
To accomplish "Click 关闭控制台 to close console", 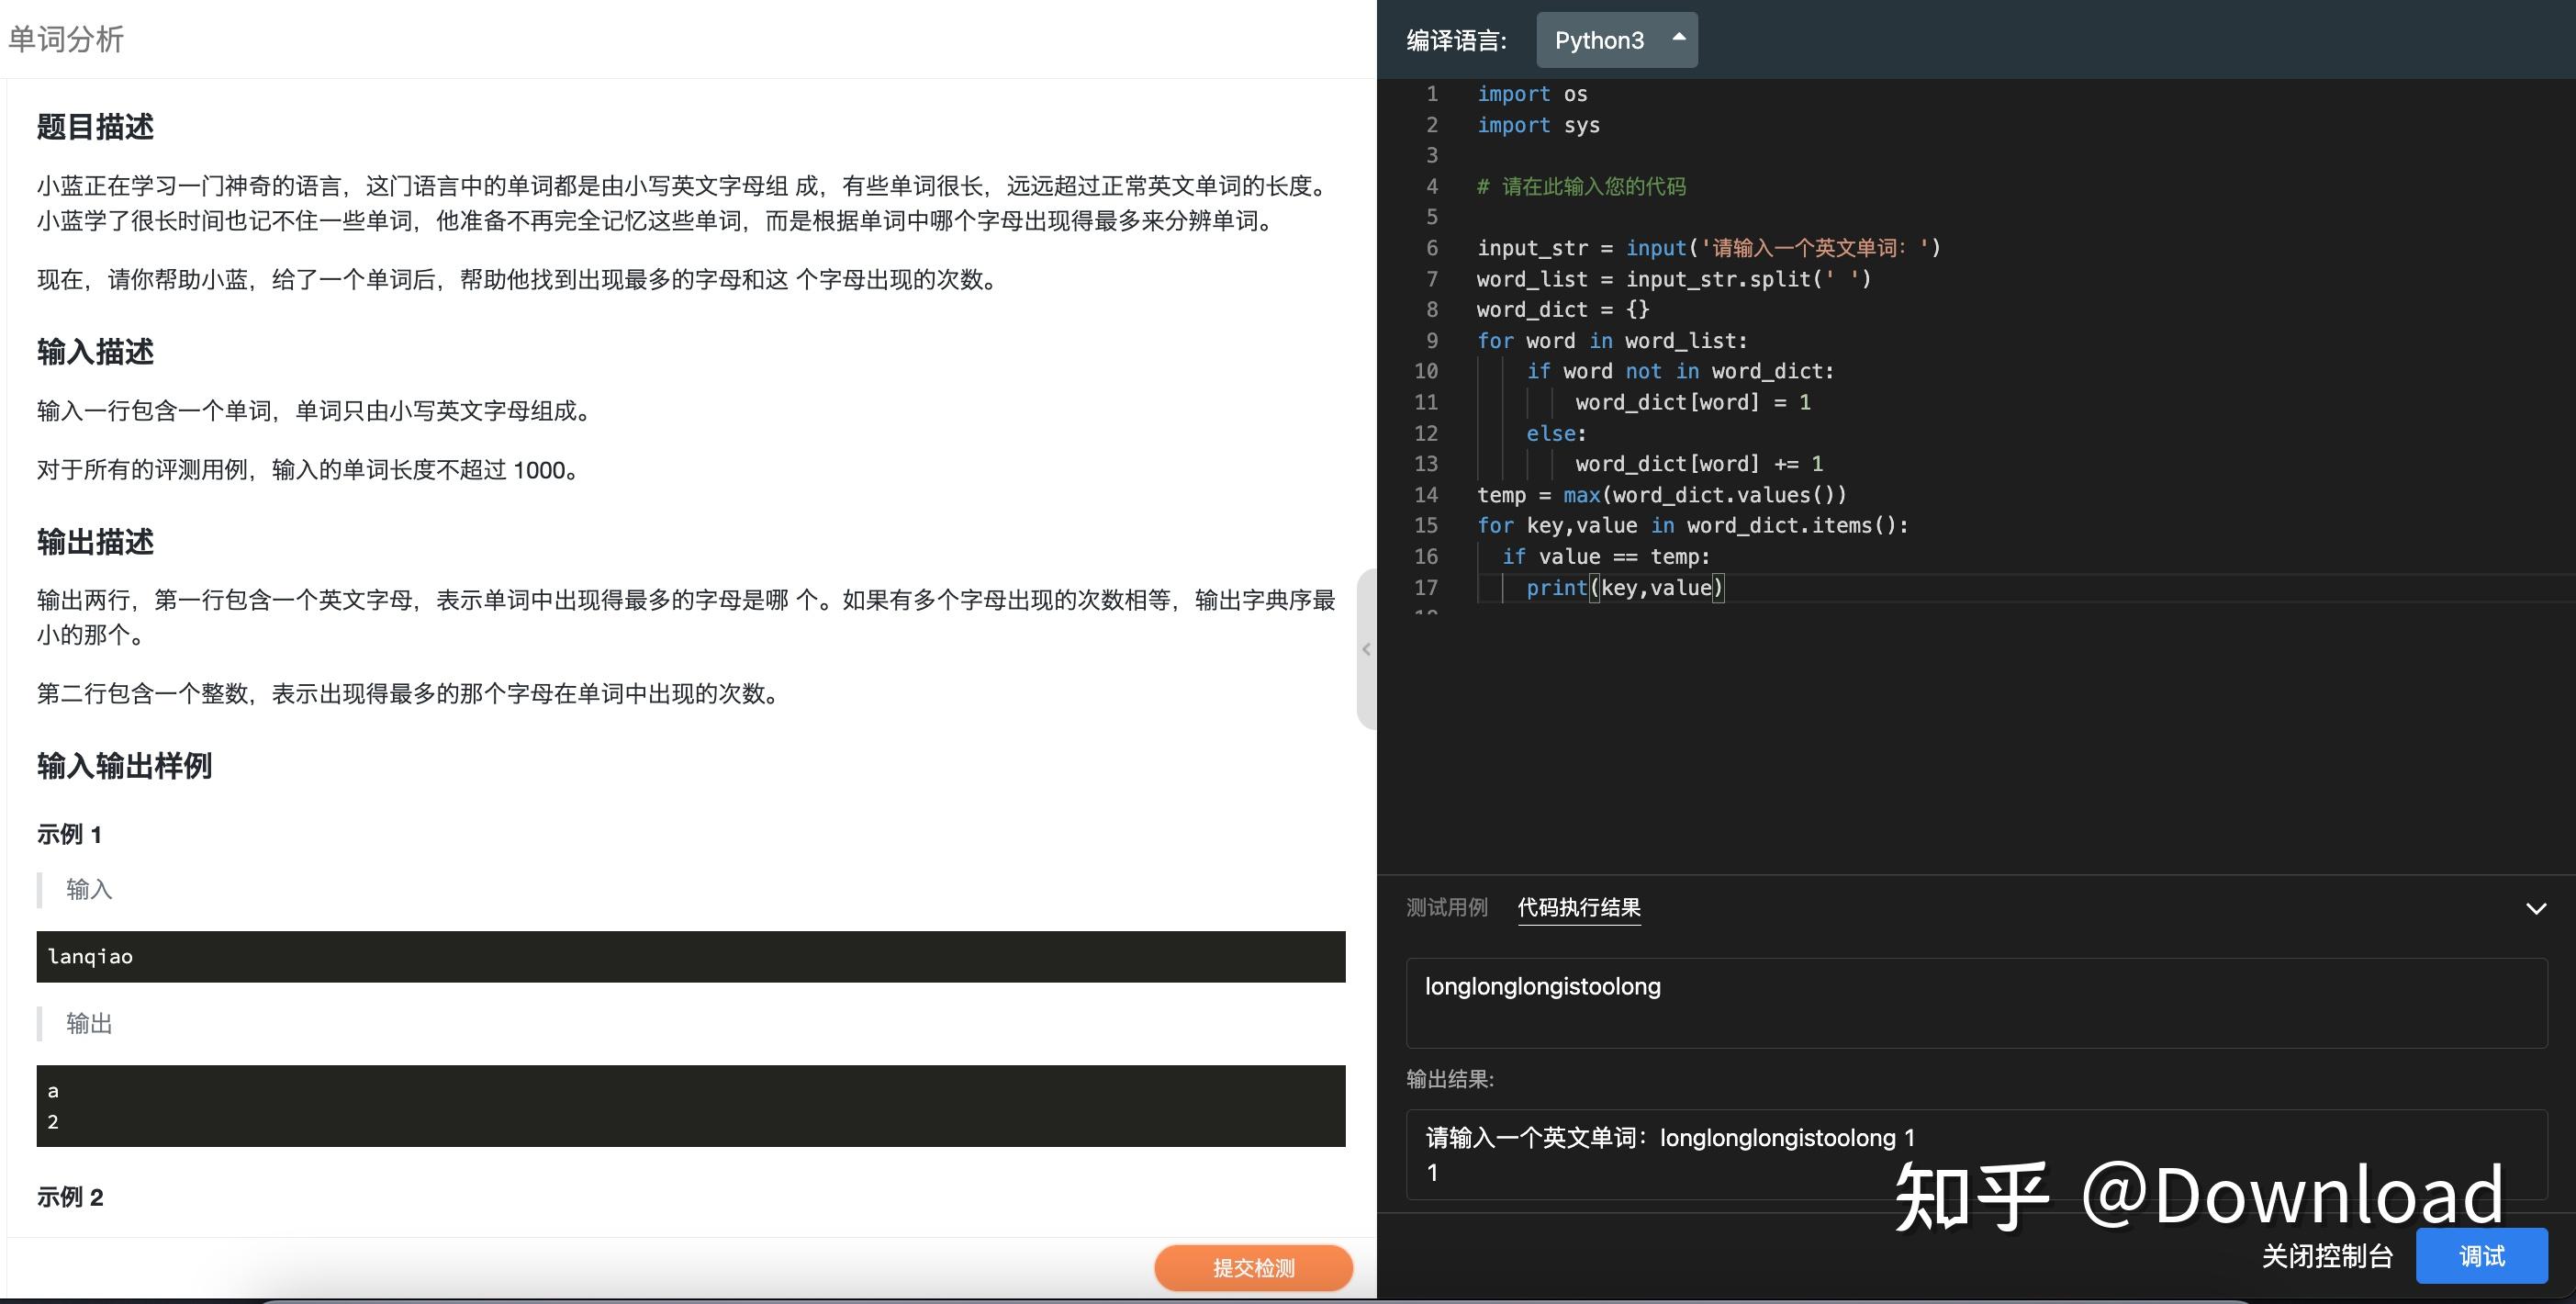I will coord(2327,1256).
